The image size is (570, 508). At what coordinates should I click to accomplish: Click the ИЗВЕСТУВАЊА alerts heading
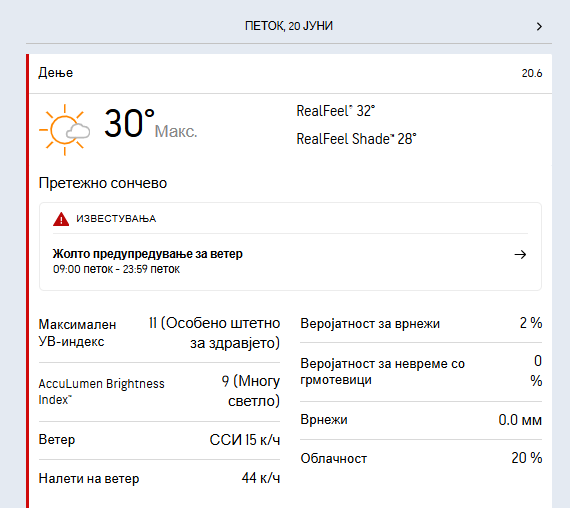(116, 219)
